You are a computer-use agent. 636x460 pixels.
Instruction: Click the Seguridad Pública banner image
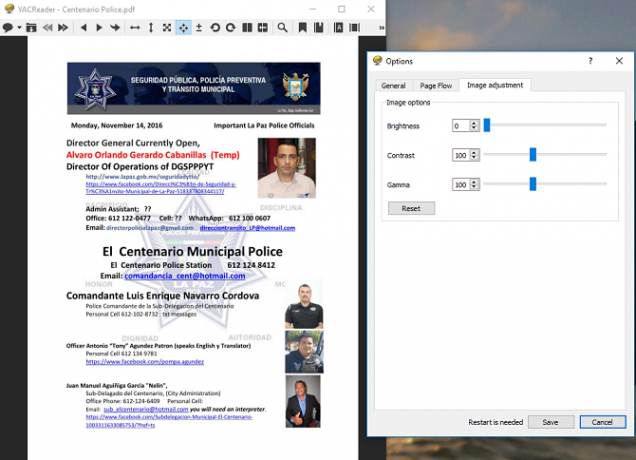click(193, 88)
